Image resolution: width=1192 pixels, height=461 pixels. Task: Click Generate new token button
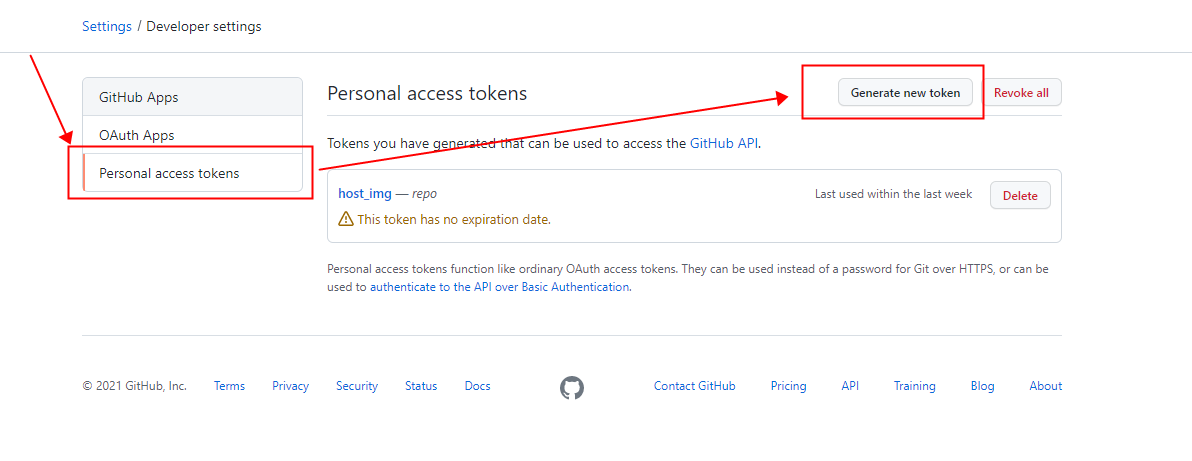pyautogui.click(x=905, y=93)
